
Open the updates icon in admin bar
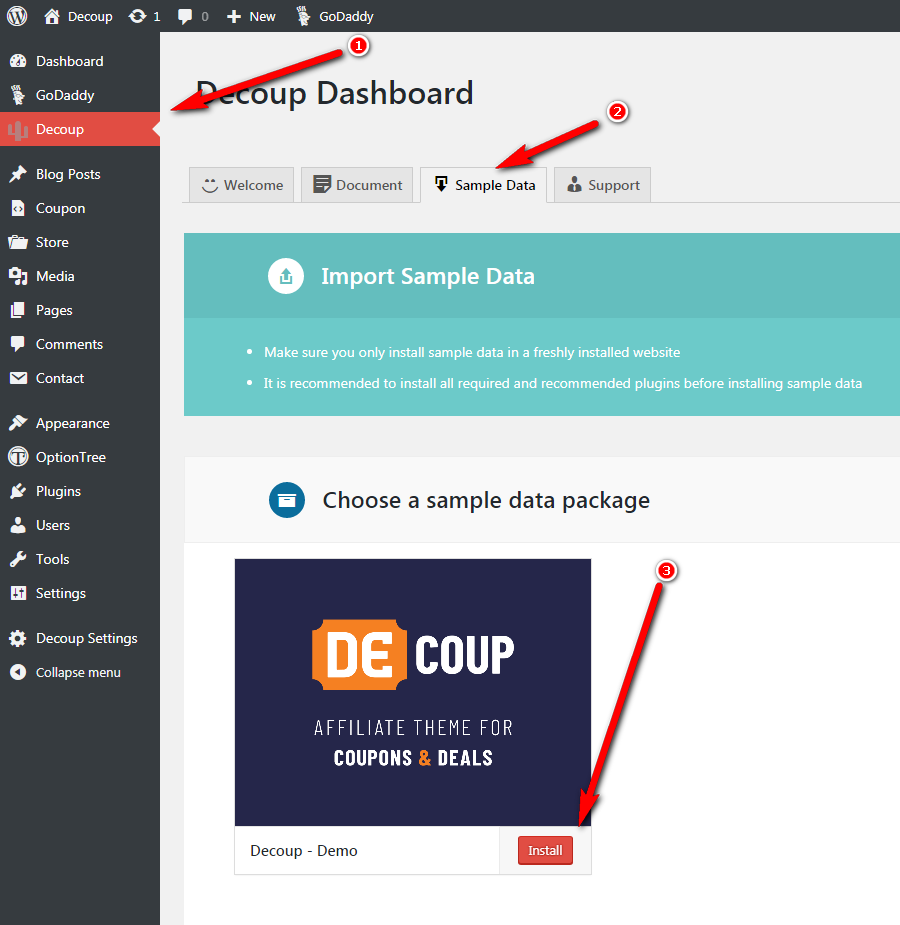tap(138, 16)
